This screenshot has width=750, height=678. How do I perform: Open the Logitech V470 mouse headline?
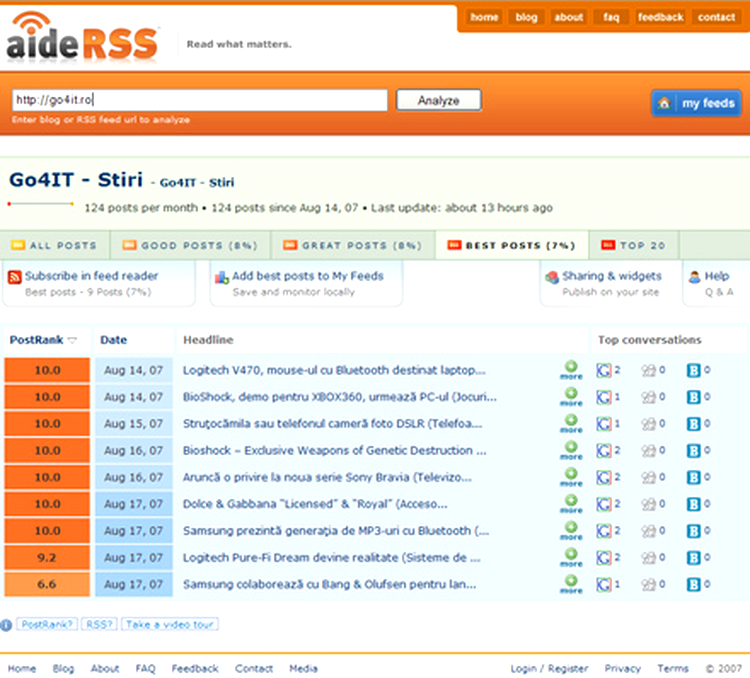[334, 370]
